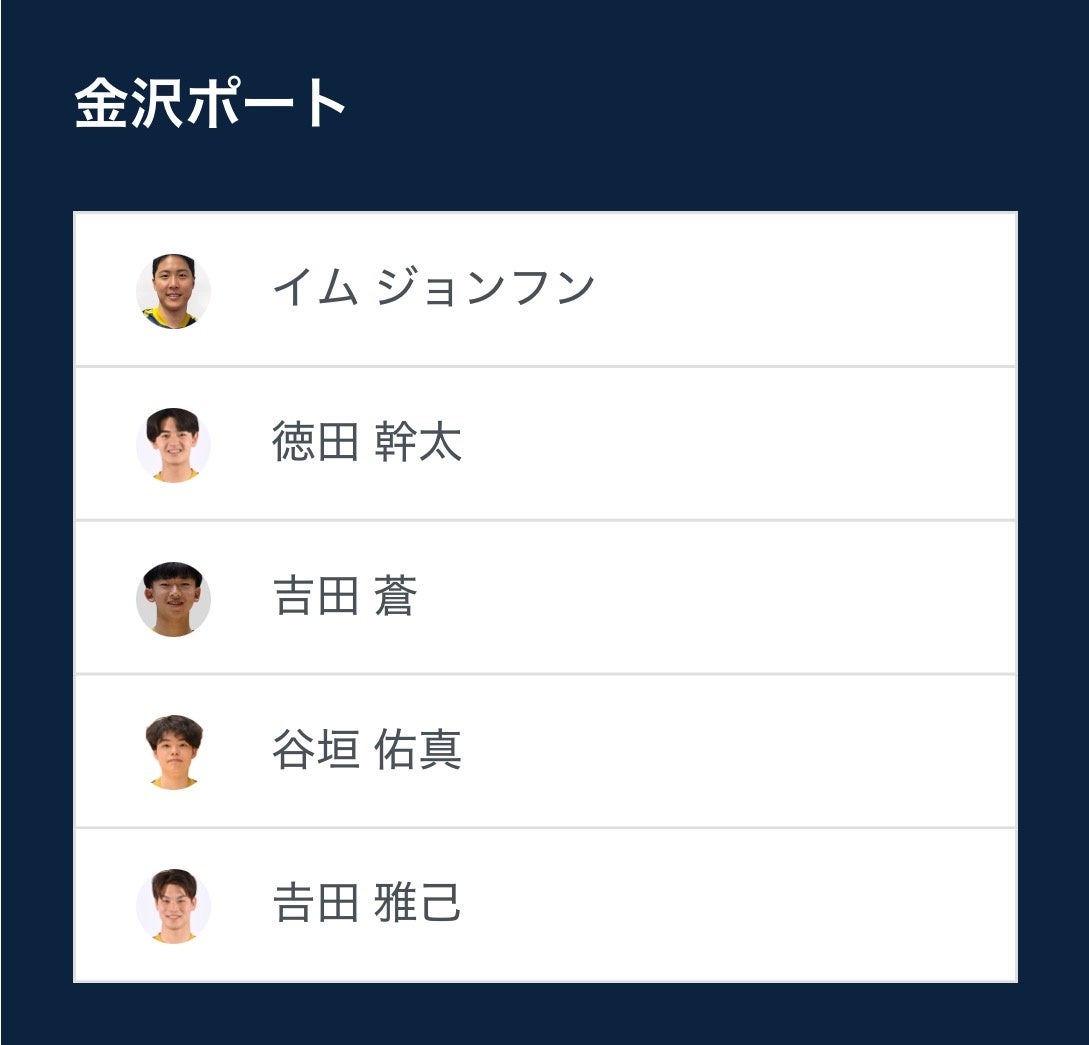Open the イム ジョンフン name link
This screenshot has width=1089, height=1045.
pos(433,289)
